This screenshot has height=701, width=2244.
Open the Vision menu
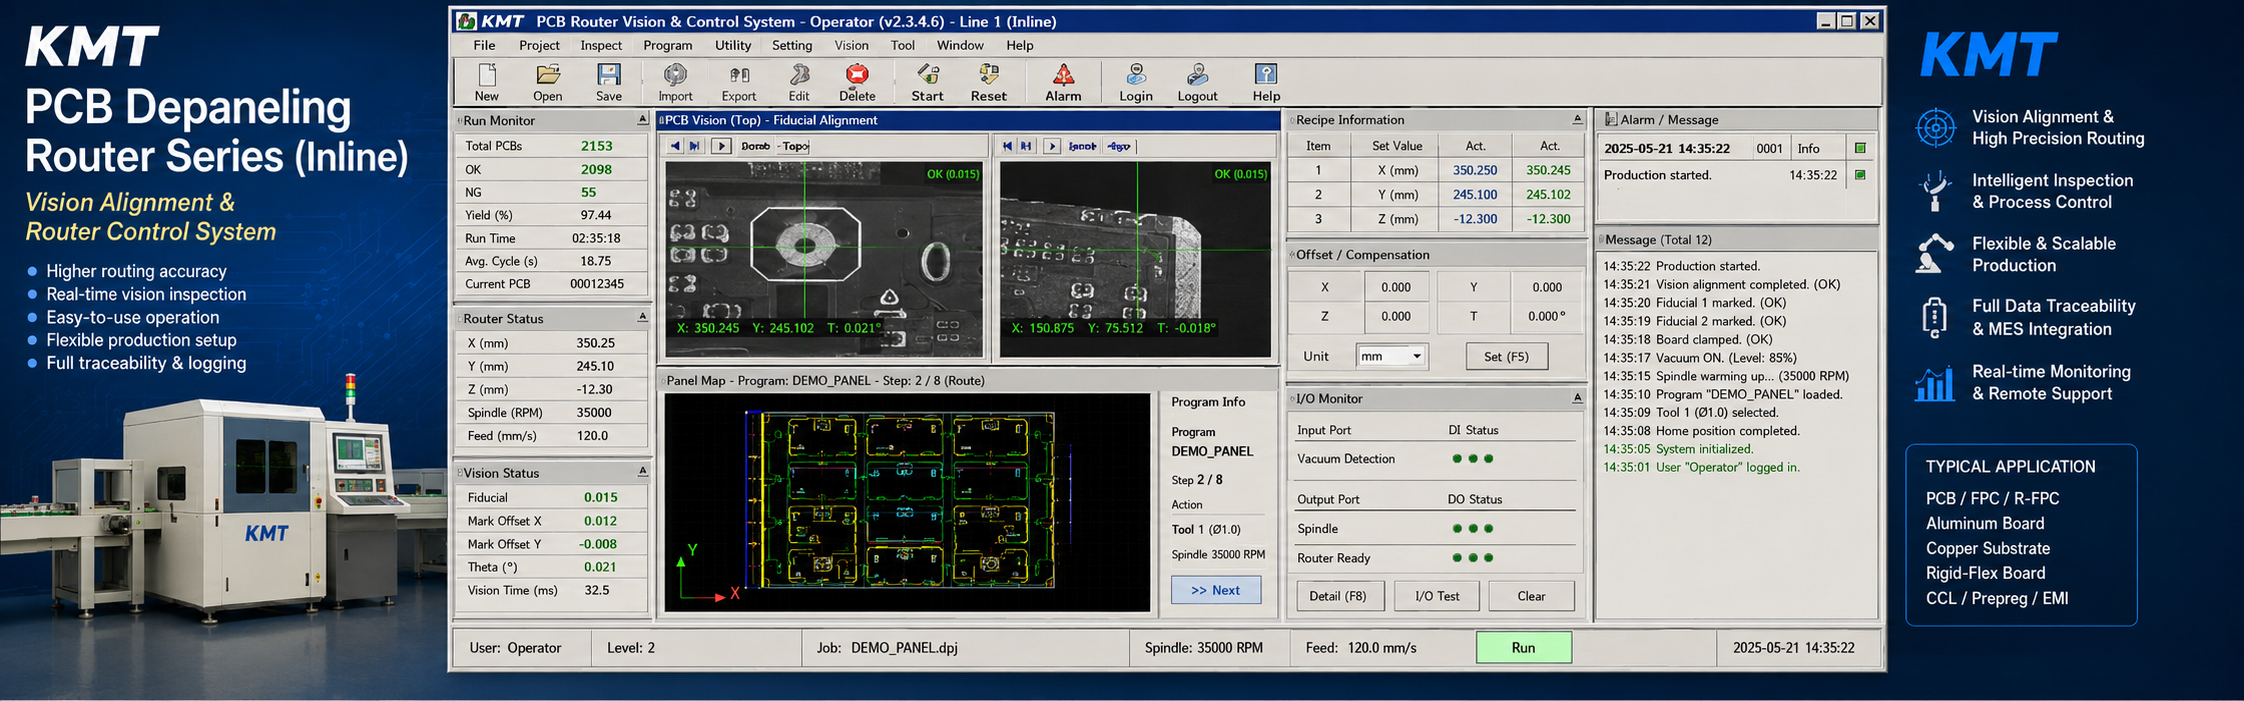pos(851,45)
